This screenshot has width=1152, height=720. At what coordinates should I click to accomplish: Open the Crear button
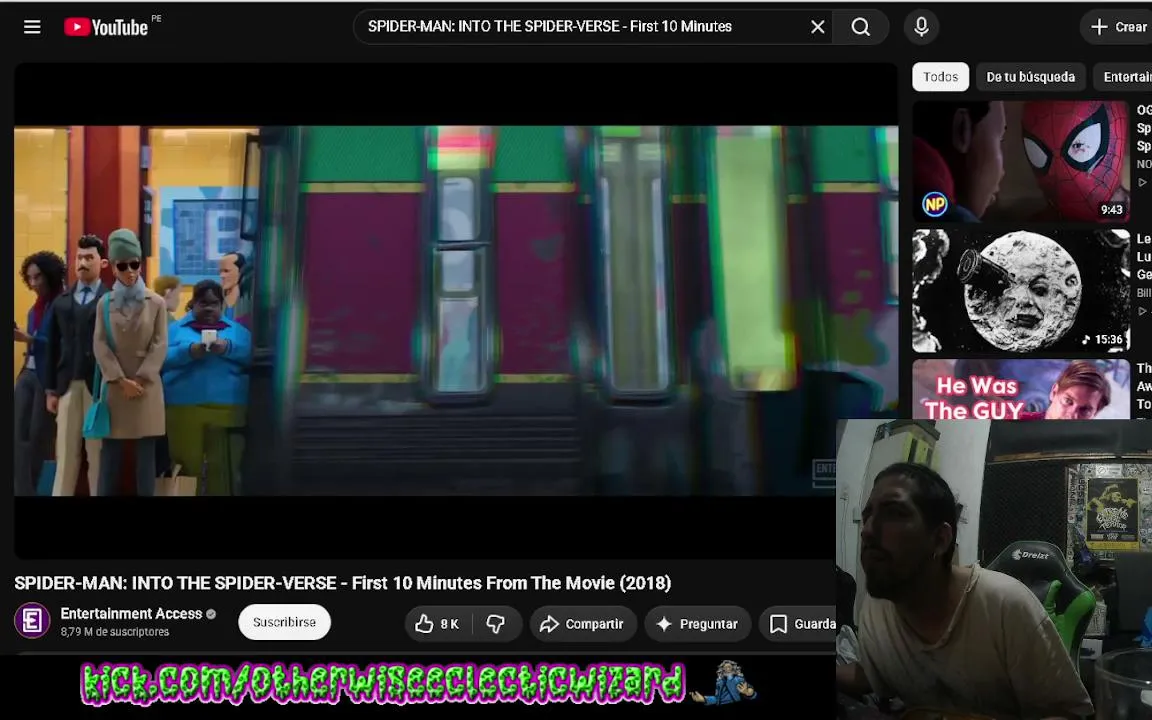pyautogui.click(x=1117, y=27)
